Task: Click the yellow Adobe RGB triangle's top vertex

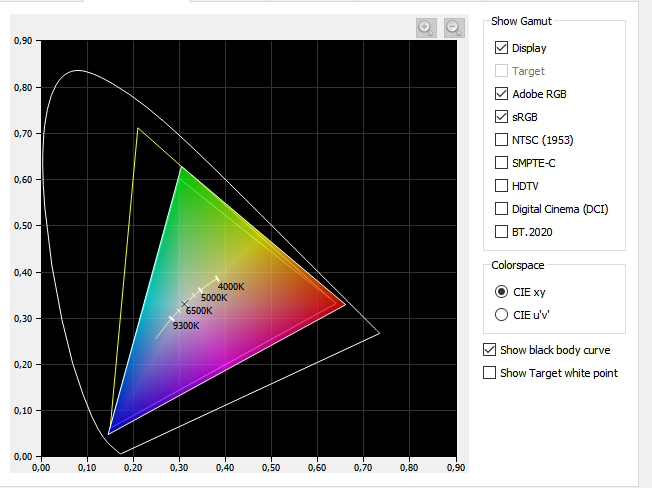Action: pos(138,128)
